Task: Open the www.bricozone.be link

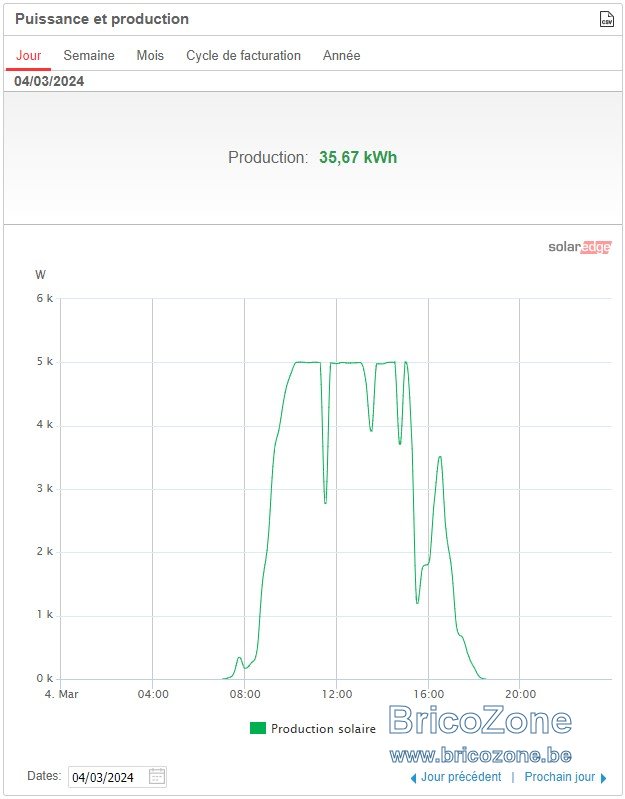Action: tap(480, 755)
